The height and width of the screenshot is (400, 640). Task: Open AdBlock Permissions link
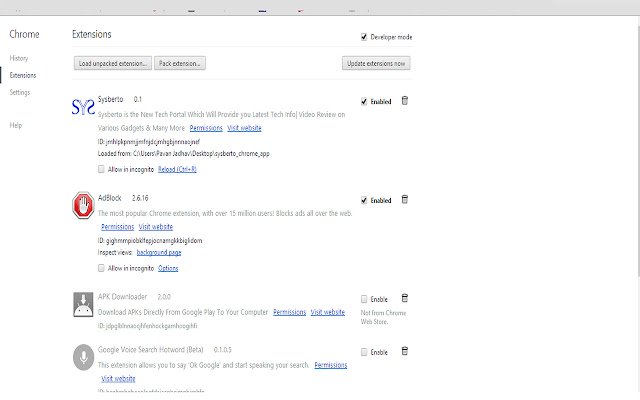[118, 227]
